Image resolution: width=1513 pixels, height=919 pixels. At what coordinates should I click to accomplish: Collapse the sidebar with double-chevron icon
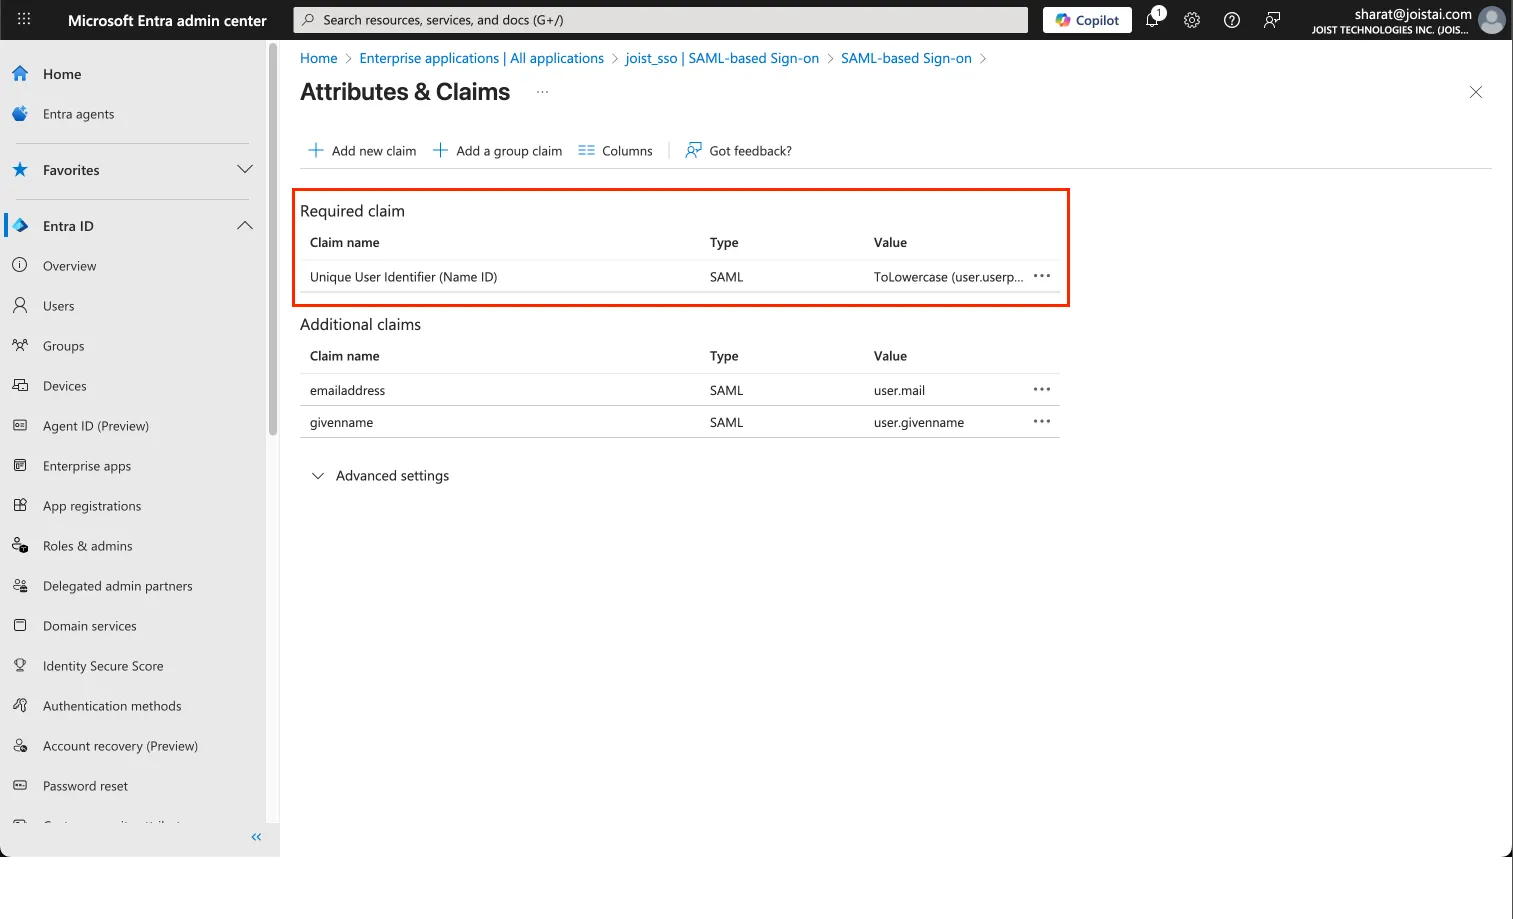(x=256, y=837)
